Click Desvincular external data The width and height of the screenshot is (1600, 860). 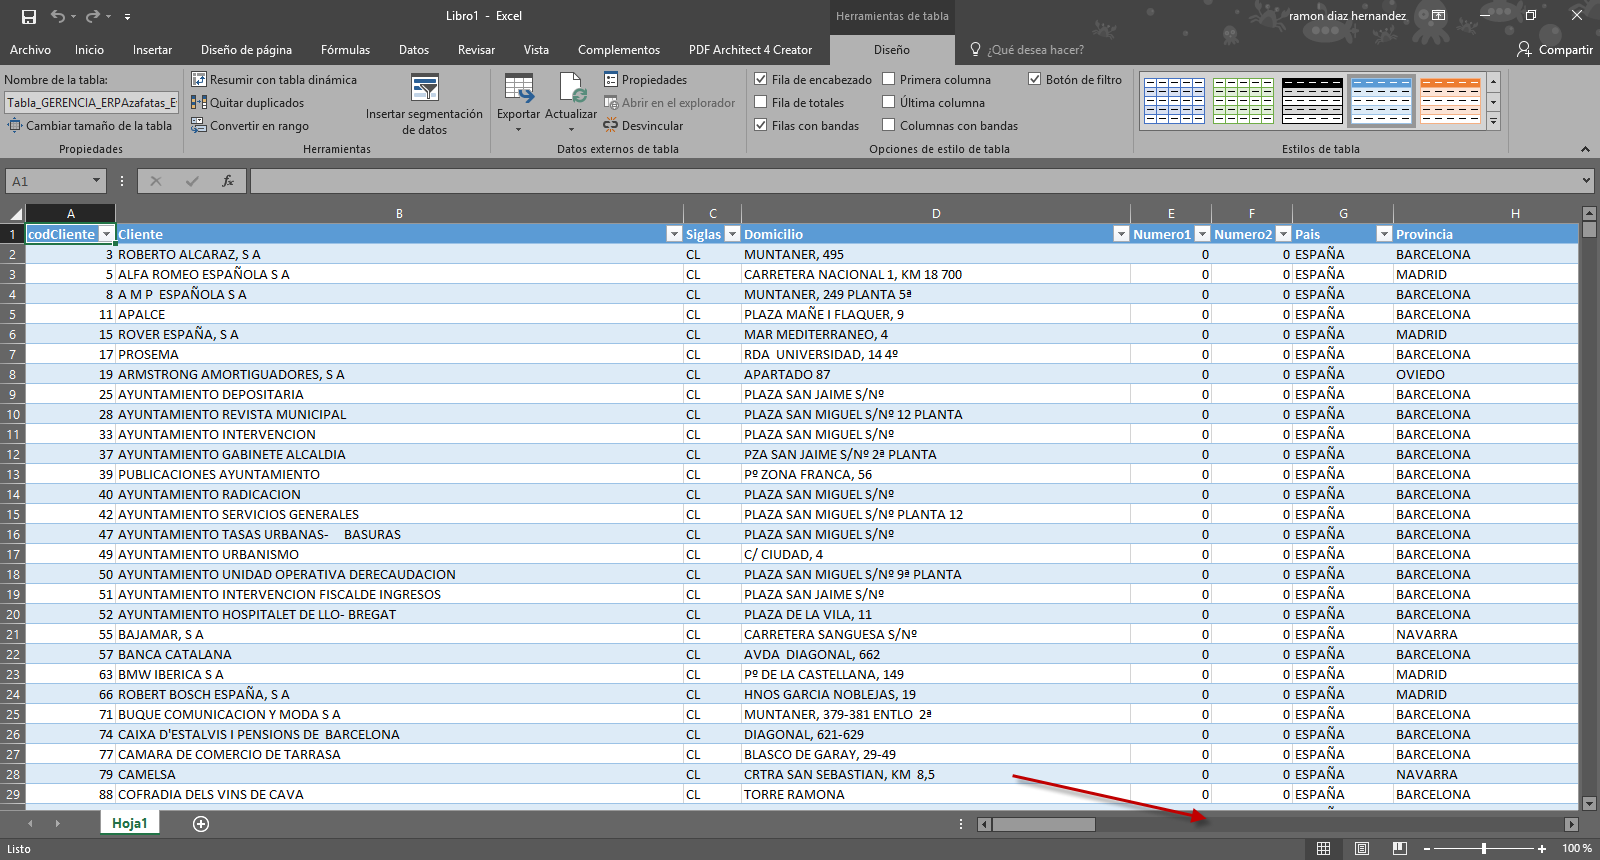pyautogui.click(x=643, y=126)
